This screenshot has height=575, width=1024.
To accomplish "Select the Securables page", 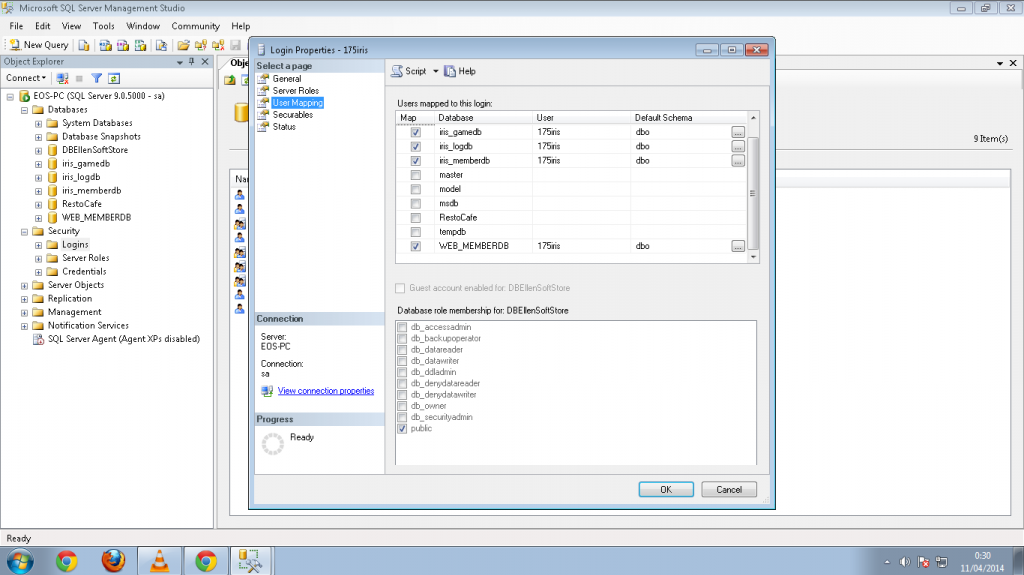I will click(293, 115).
